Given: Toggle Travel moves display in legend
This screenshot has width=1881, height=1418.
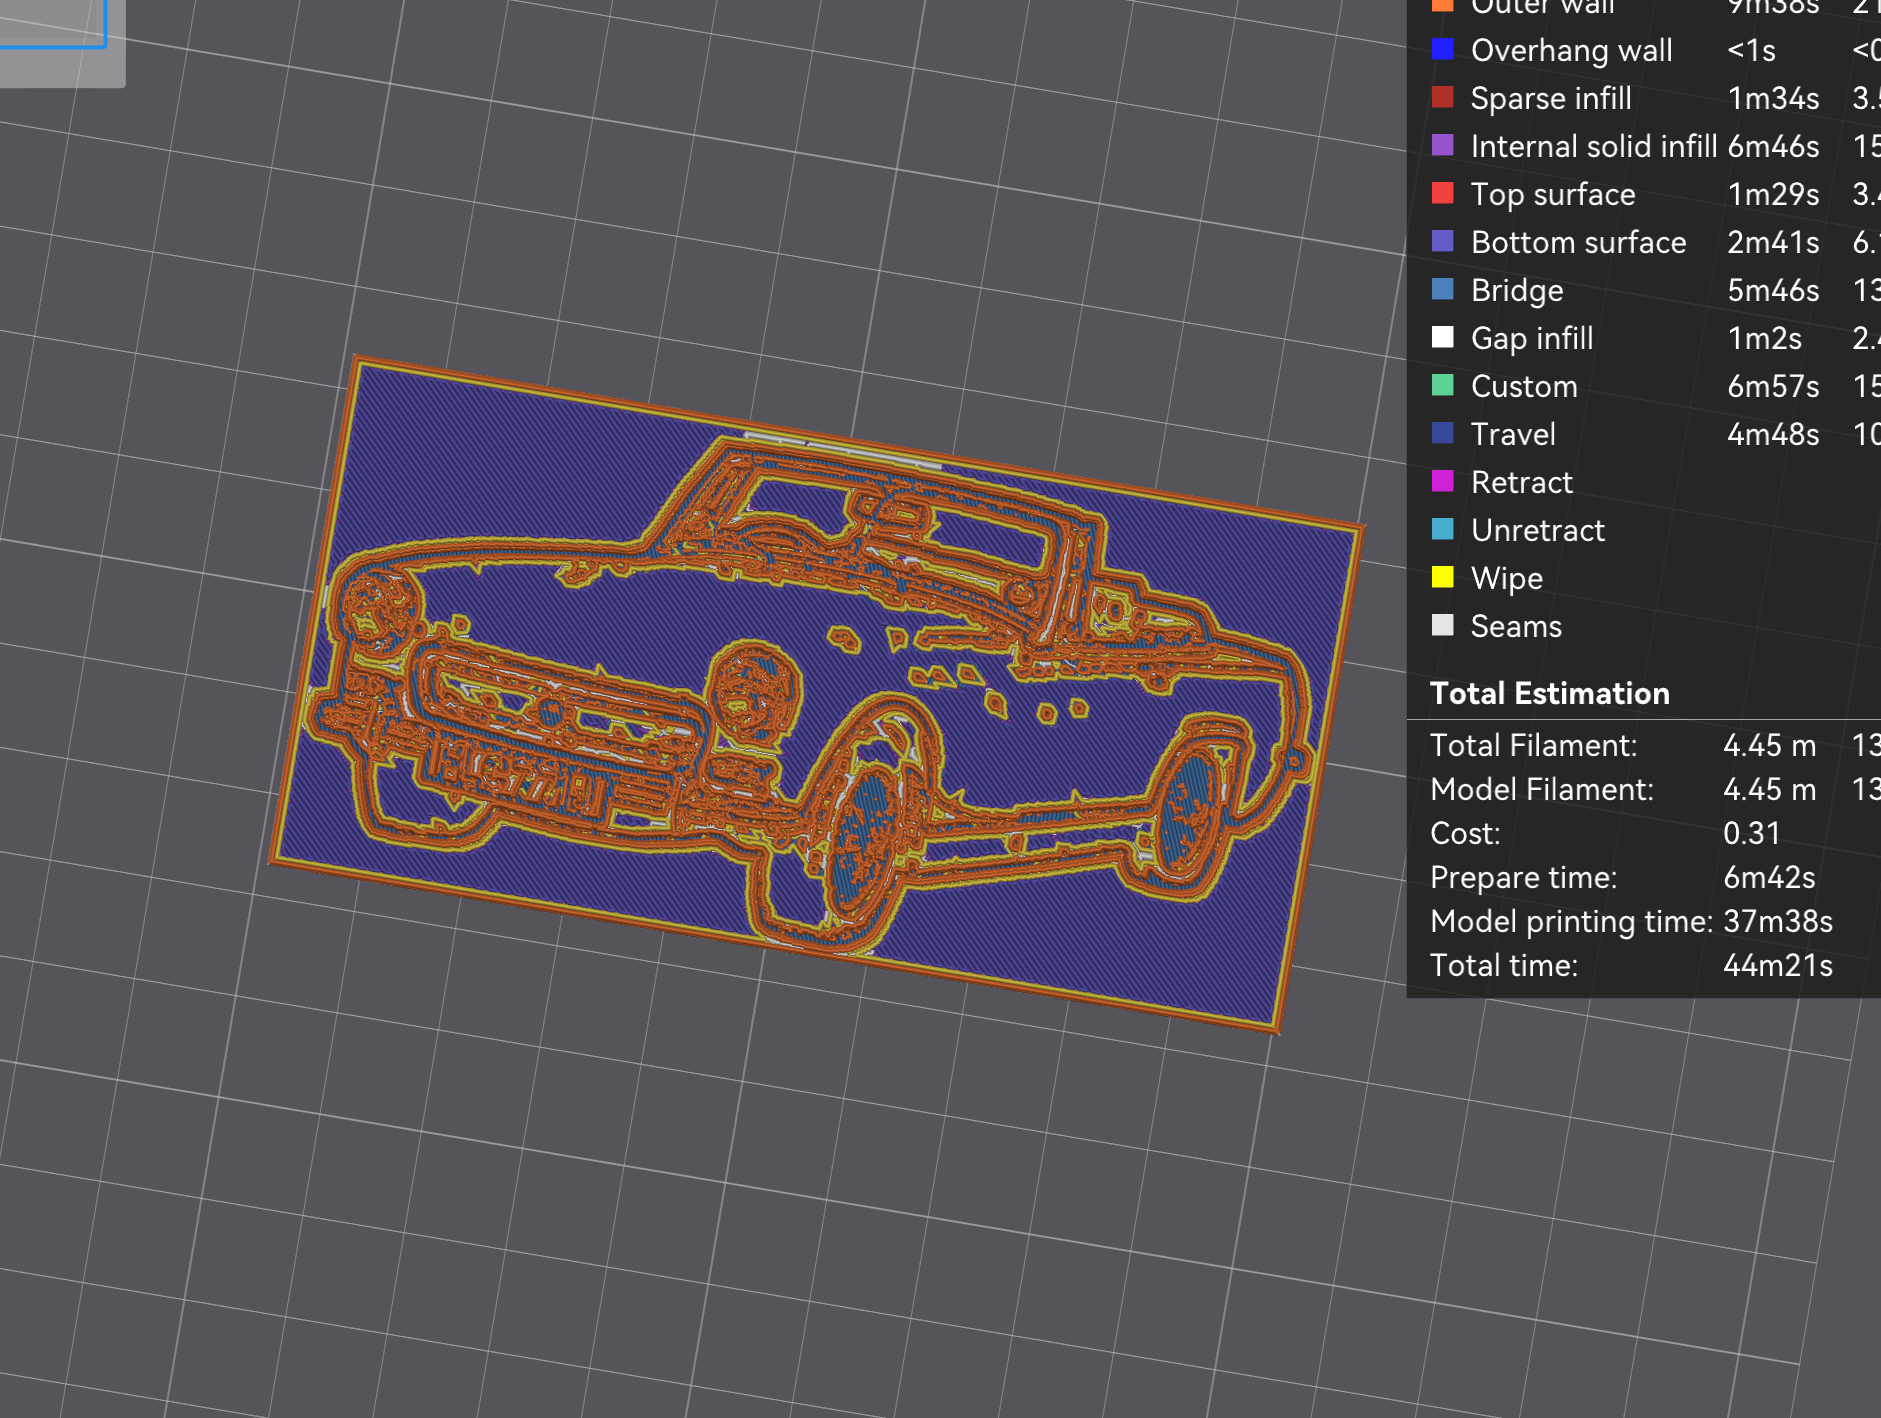Looking at the screenshot, I should point(1513,434).
